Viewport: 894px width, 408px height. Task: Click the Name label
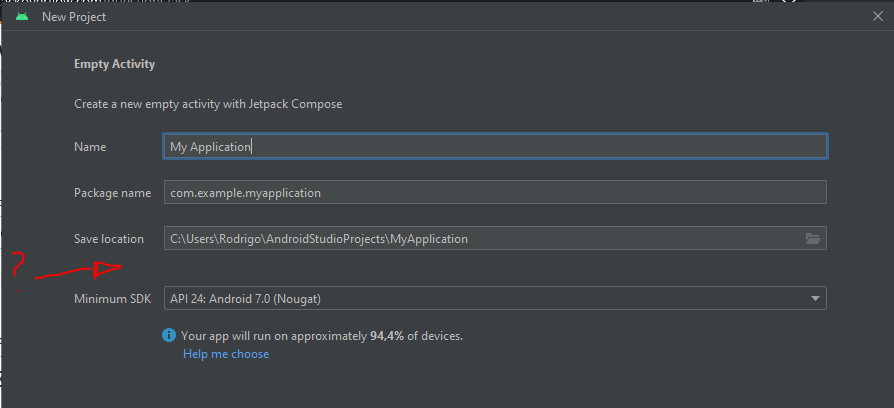coord(90,146)
